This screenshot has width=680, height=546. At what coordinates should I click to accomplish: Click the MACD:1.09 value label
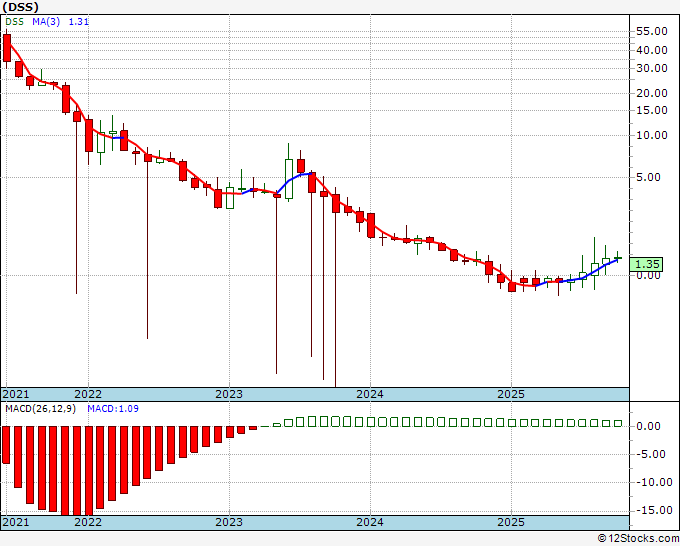[113, 409]
